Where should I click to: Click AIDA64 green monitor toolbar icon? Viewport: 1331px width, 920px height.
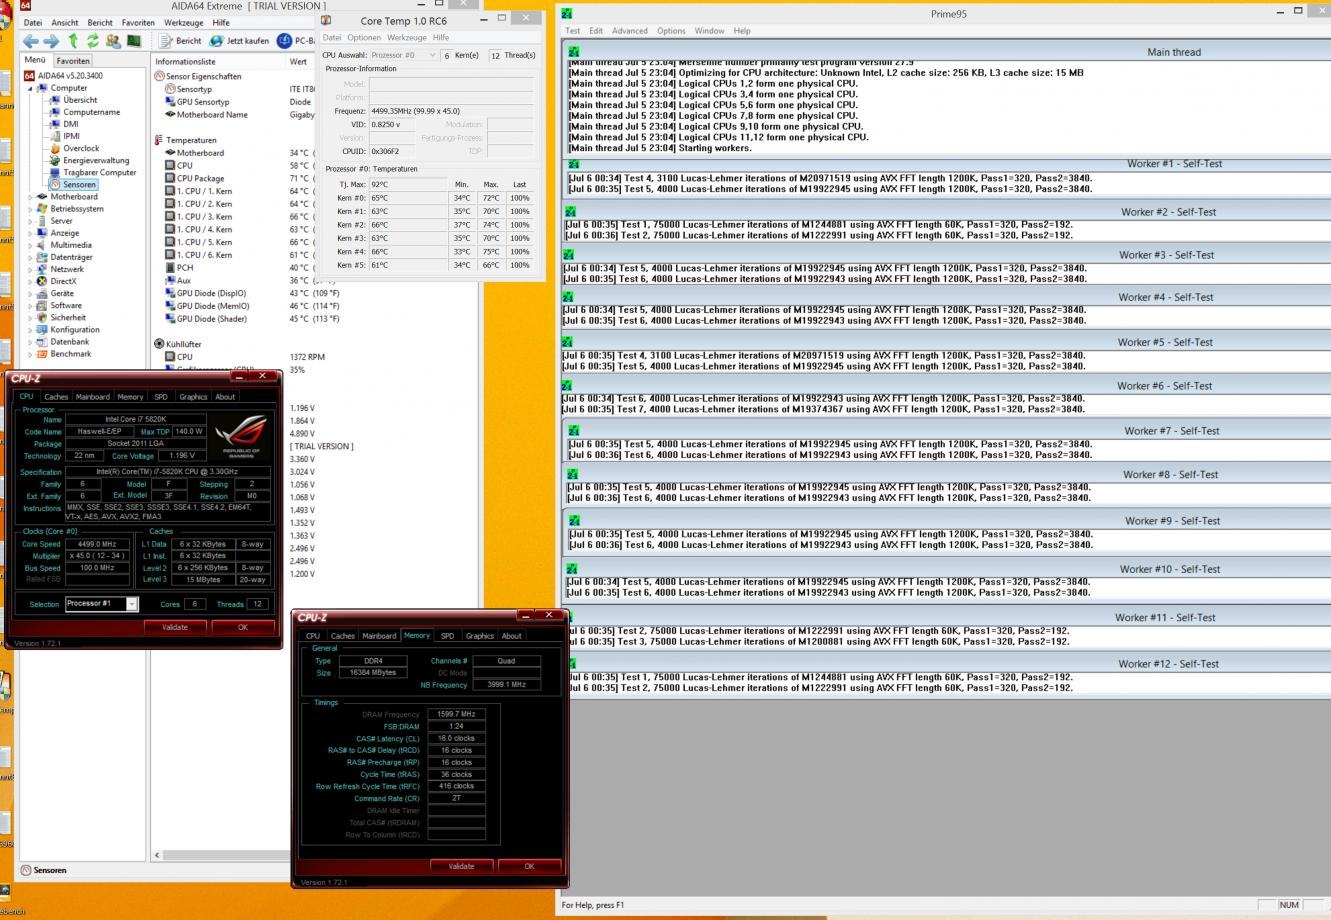pos(132,41)
